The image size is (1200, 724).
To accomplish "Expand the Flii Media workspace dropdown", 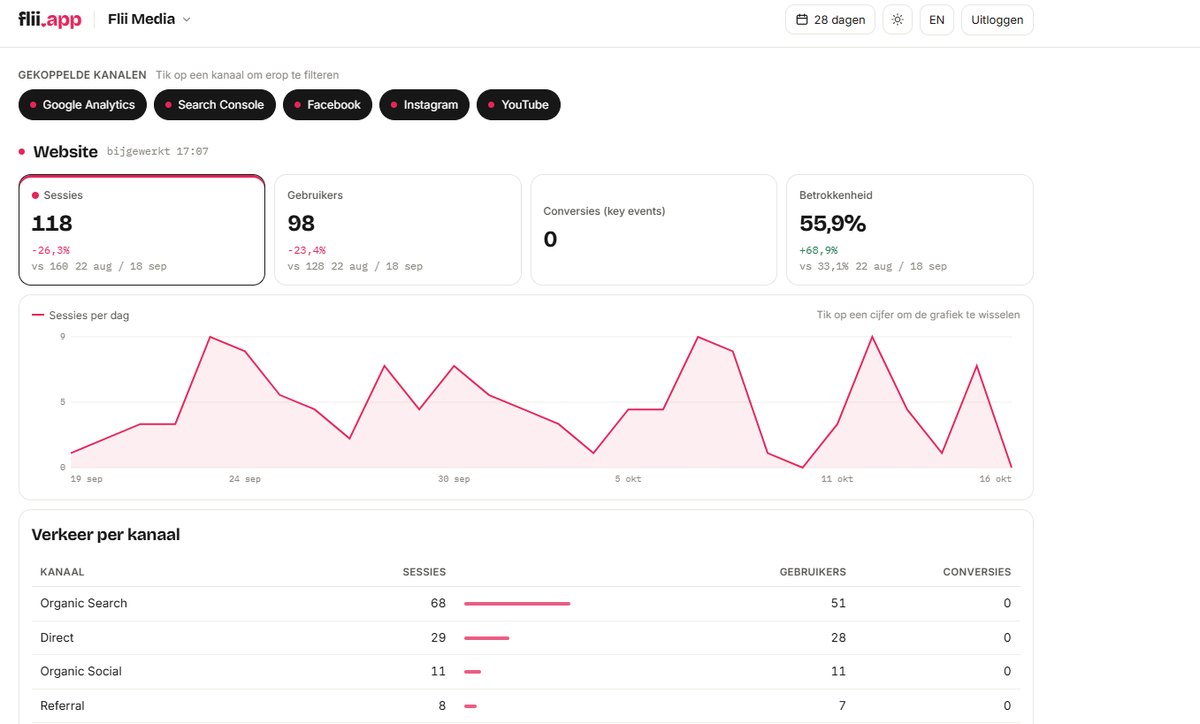I will click(x=149, y=19).
